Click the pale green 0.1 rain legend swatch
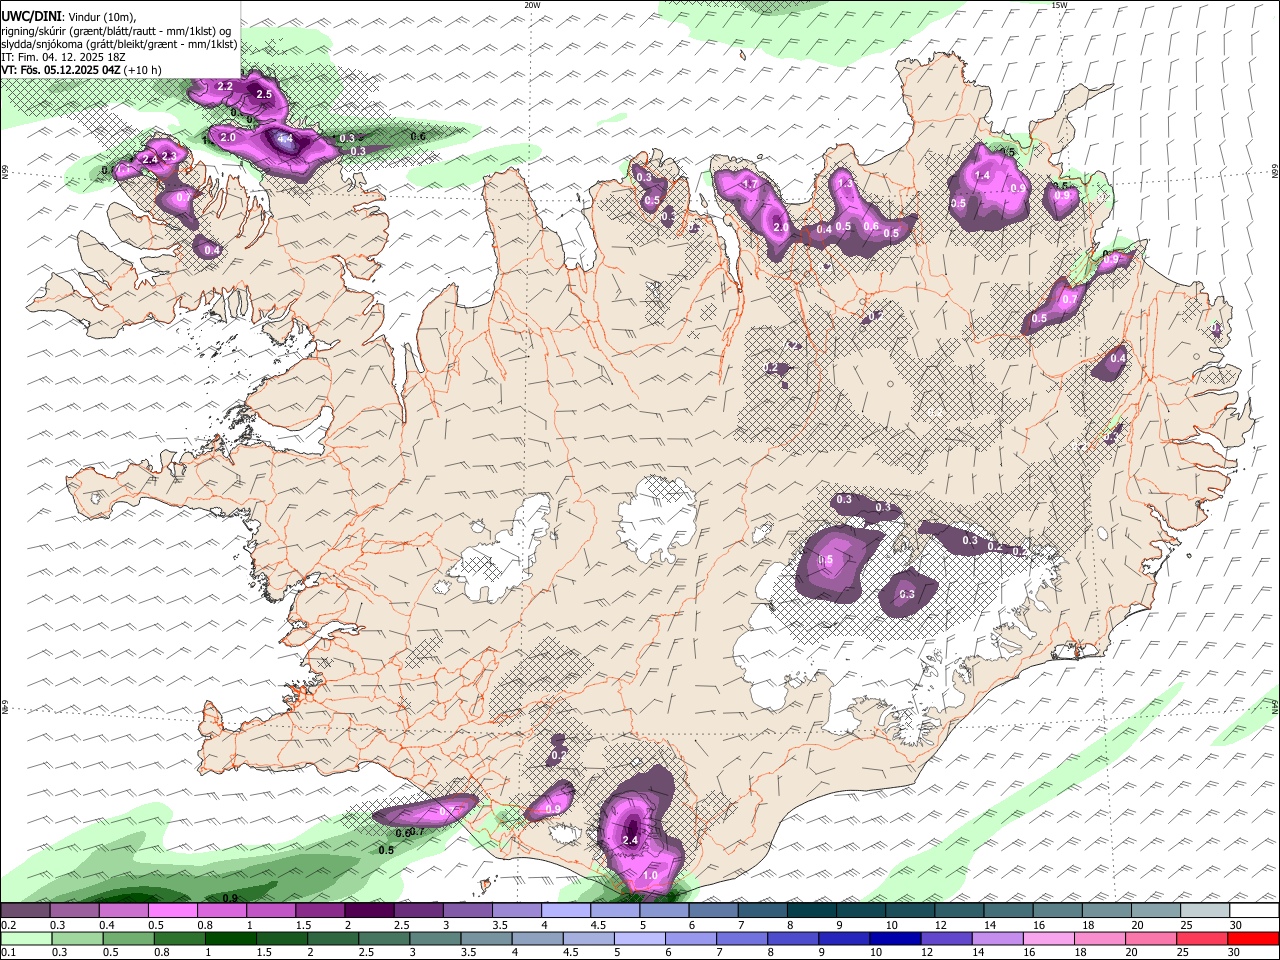Screen dimensions: 1280x960 pos(26,938)
